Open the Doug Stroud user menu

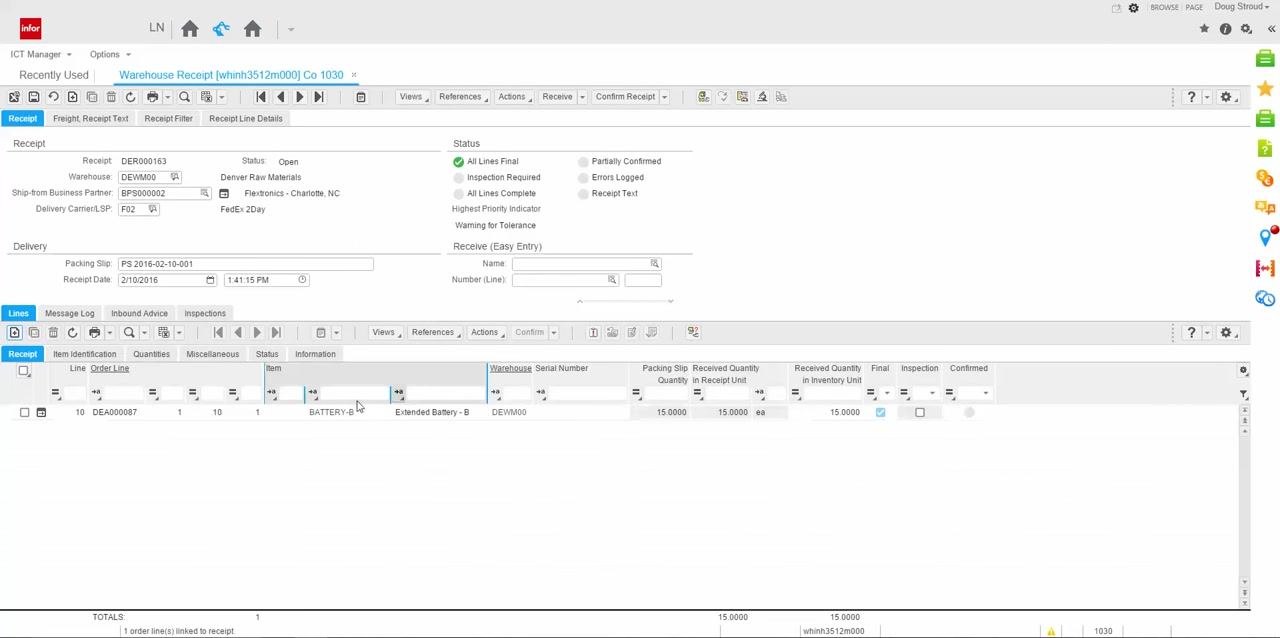pyautogui.click(x=1242, y=7)
